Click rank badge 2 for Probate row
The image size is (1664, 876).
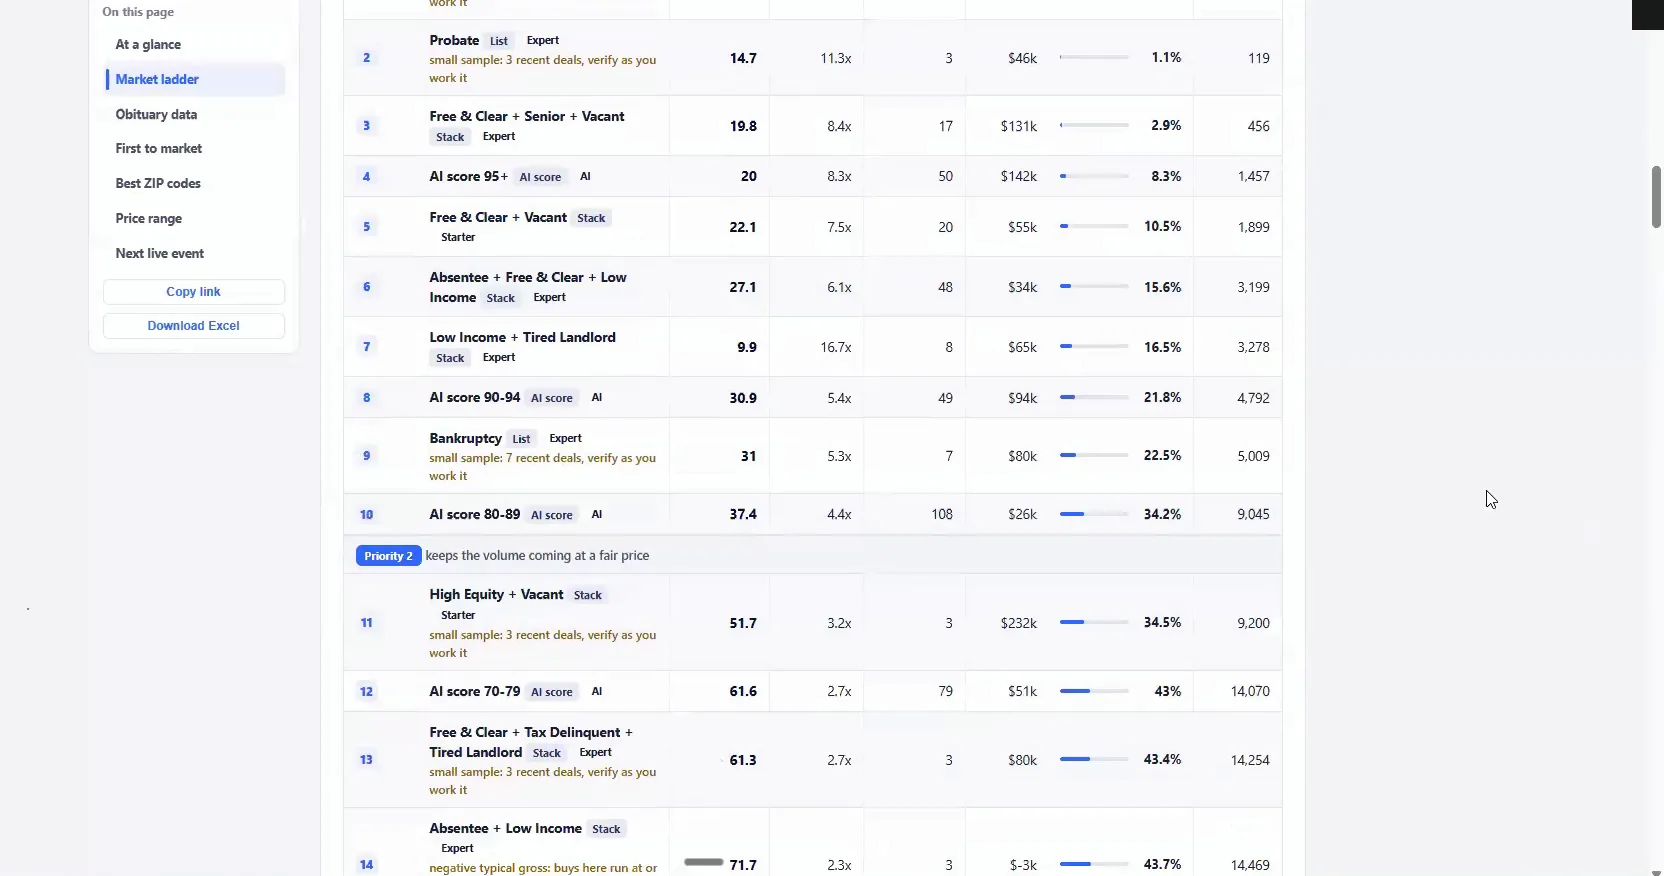[367, 58]
